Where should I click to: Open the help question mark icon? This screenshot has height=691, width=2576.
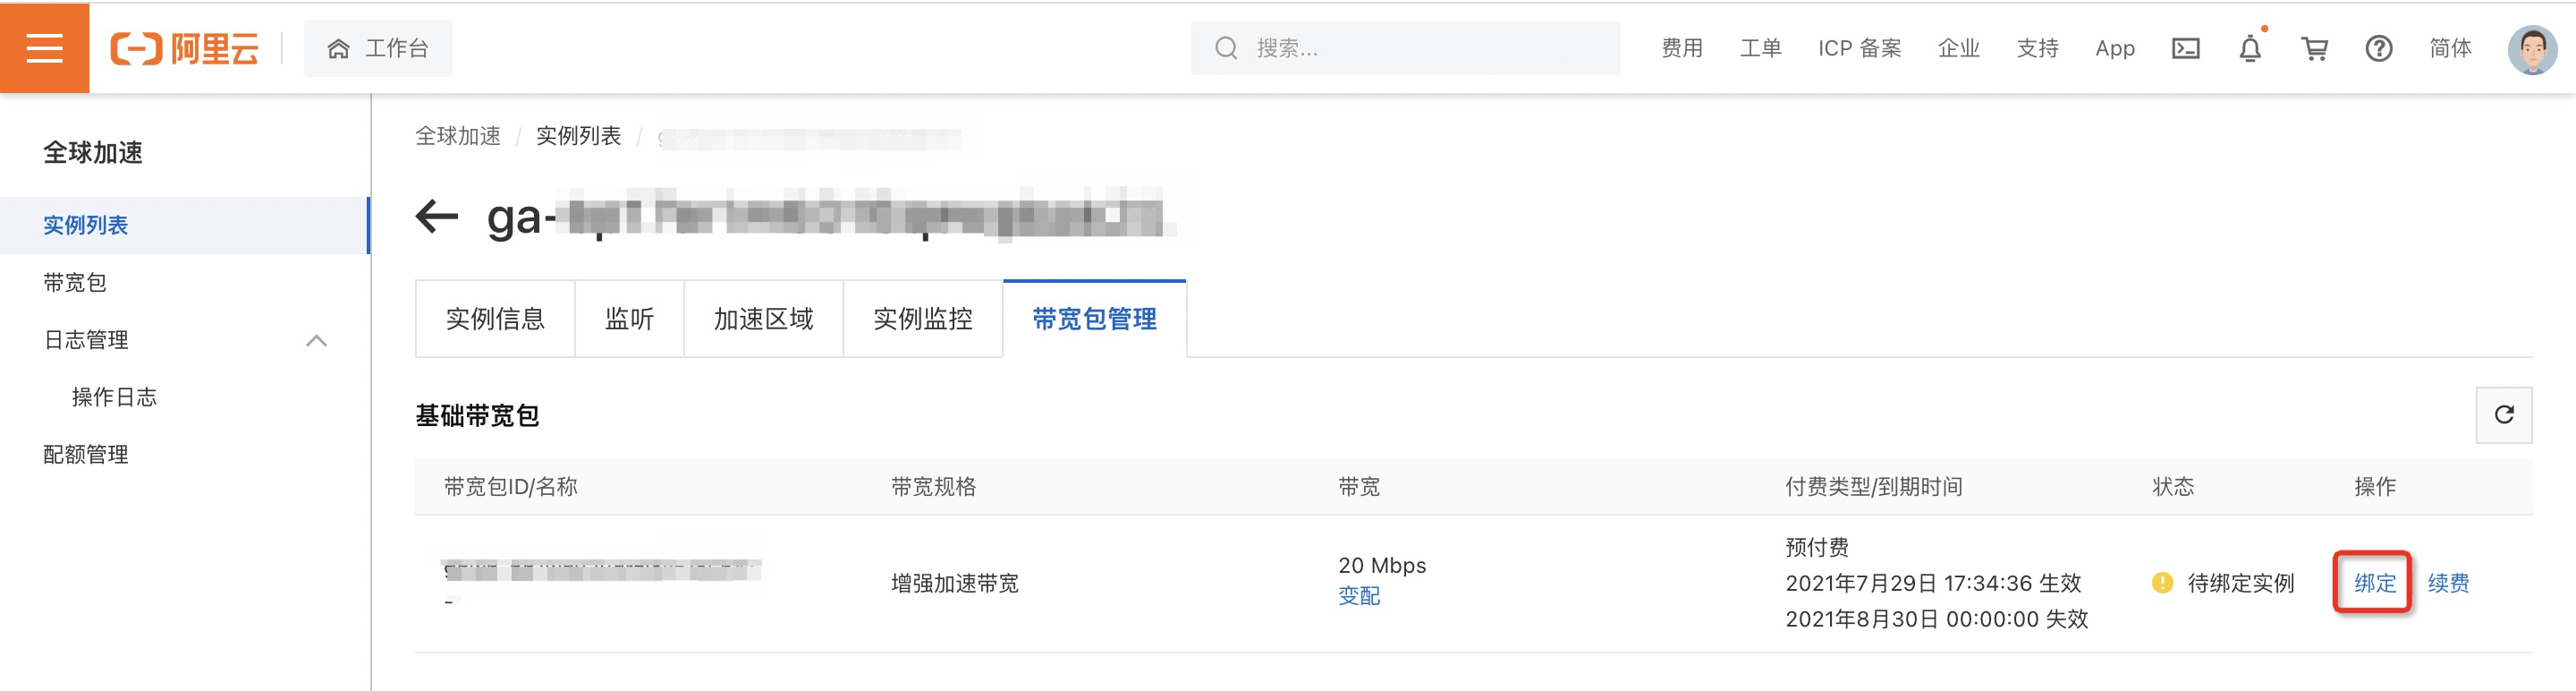pyautogui.click(x=2379, y=48)
